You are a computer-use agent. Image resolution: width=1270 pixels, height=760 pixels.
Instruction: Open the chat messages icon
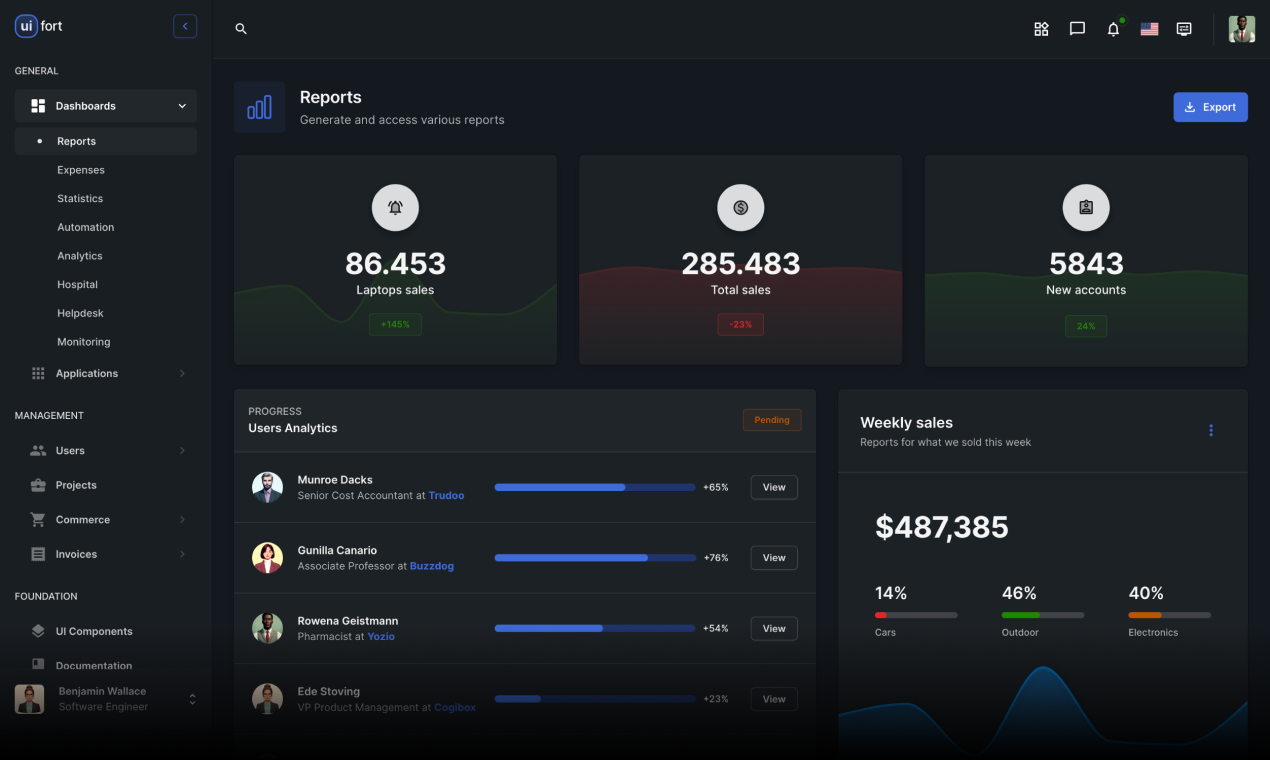[1077, 29]
